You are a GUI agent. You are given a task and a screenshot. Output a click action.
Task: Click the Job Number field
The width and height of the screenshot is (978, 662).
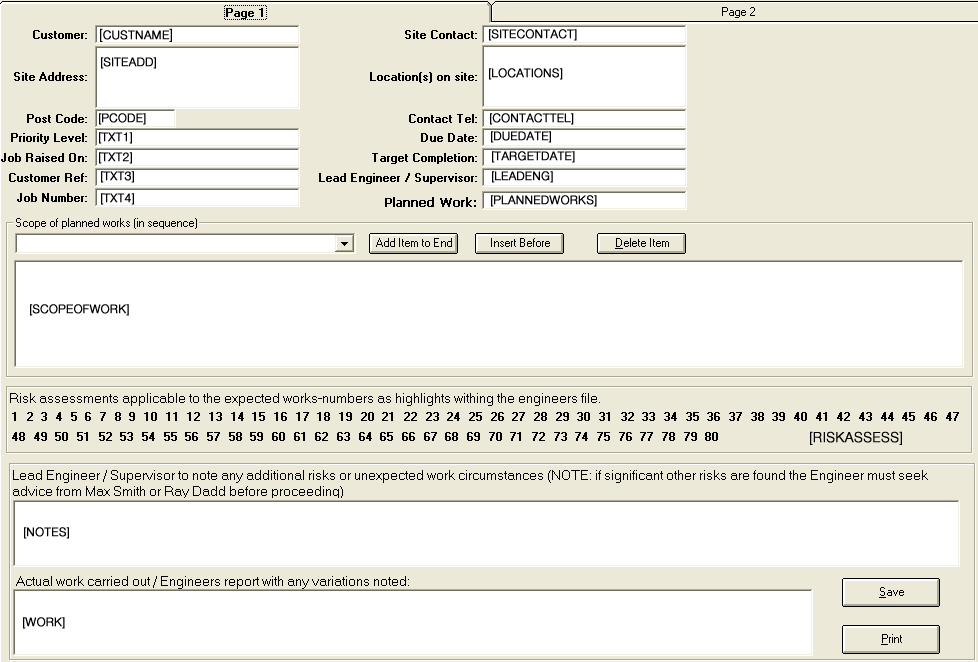[197, 198]
